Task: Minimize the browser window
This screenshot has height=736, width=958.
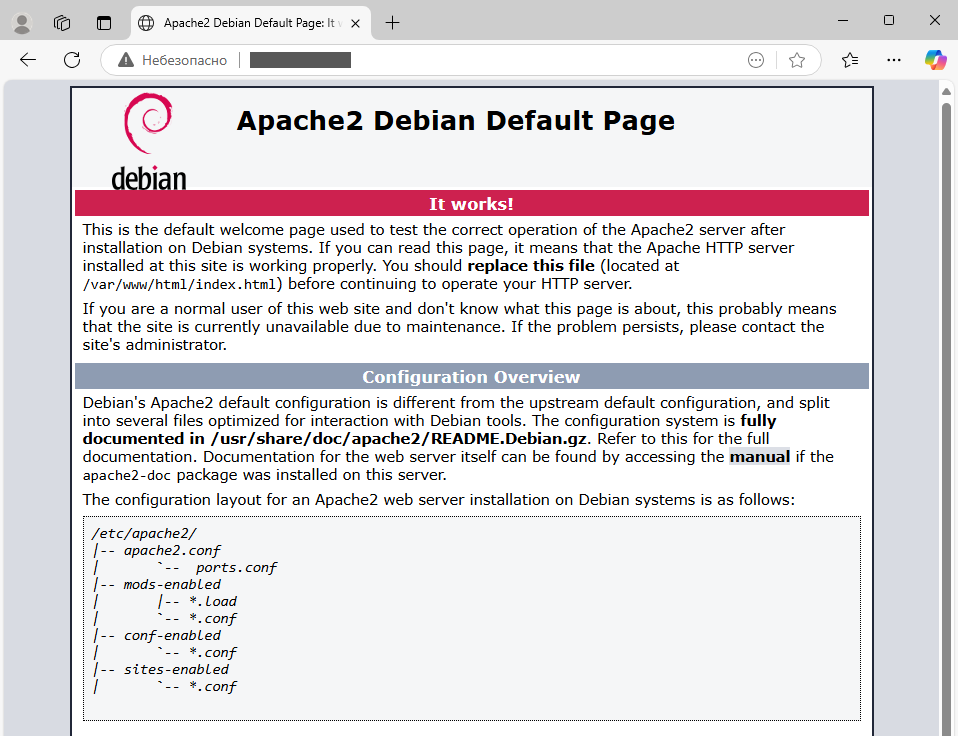Action: (x=843, y=20)
